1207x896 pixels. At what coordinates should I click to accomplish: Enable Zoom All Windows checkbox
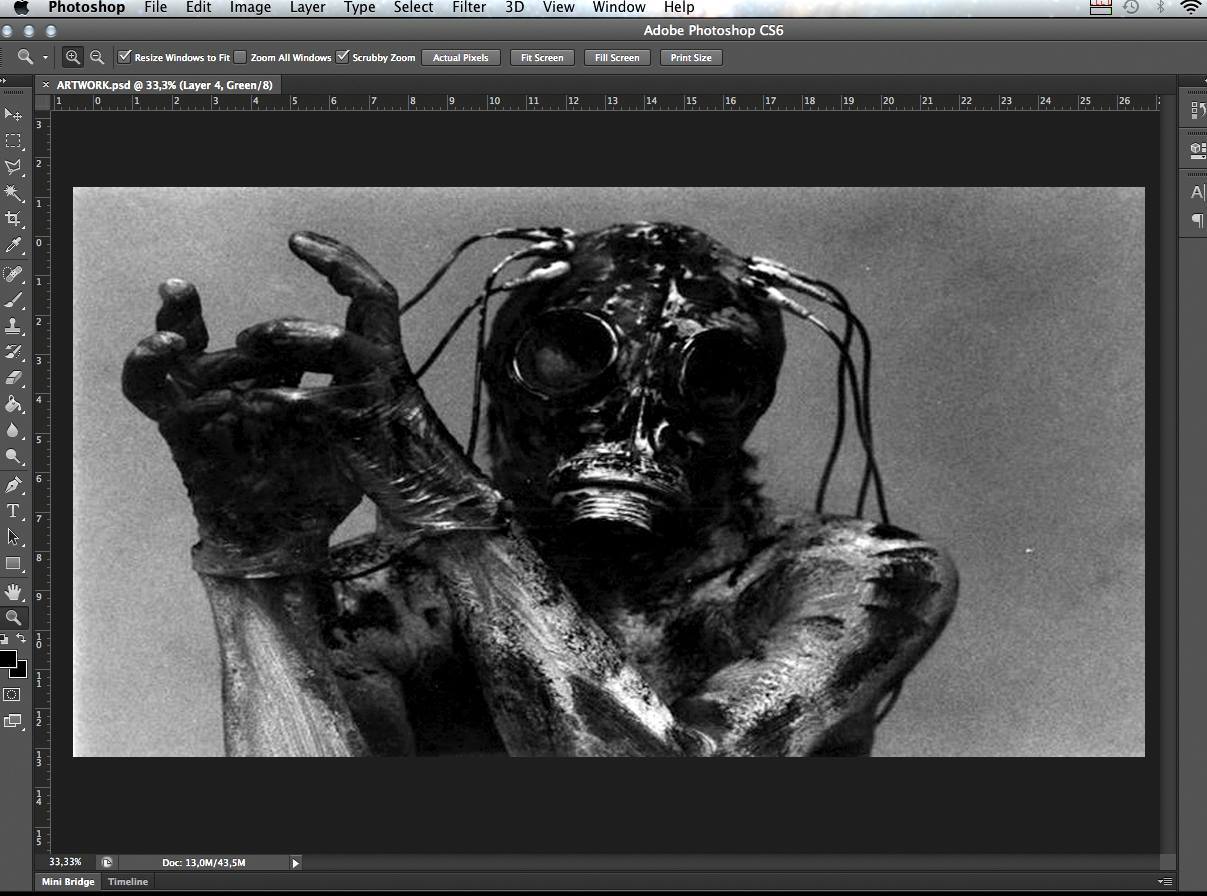pyautogui.click(x=240, y=57)
